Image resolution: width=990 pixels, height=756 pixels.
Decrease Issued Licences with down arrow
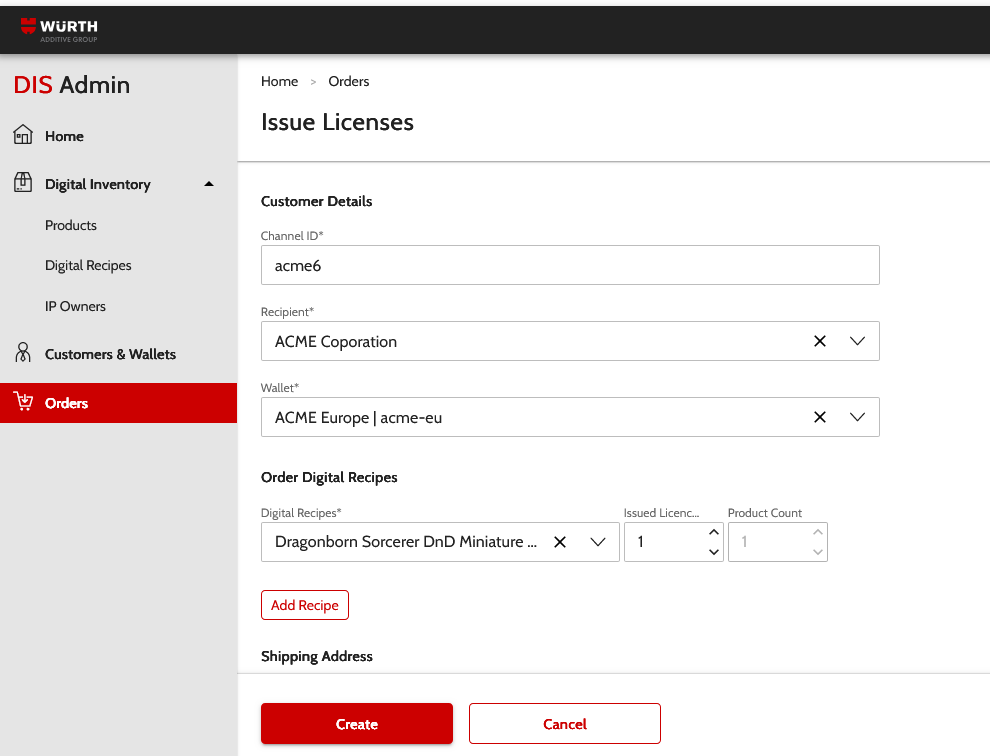(x=713, y=552)
